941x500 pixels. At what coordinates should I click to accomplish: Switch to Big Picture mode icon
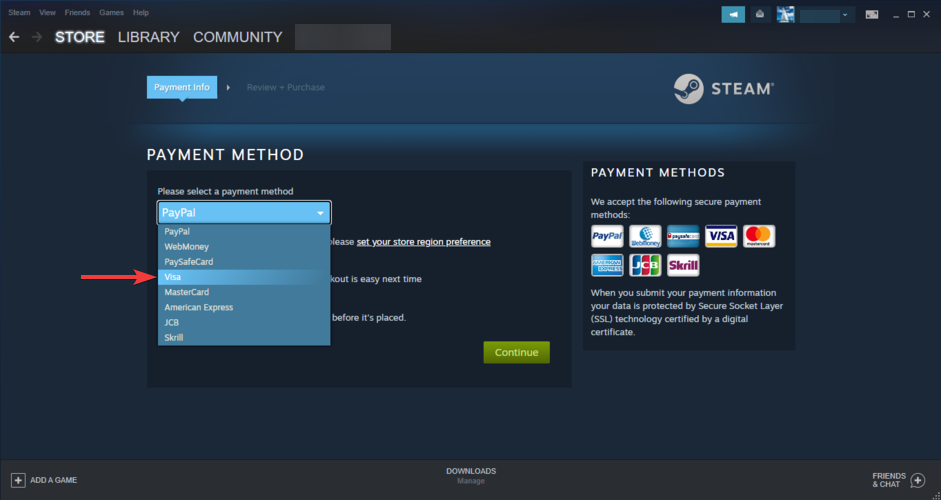click(871, 14)
